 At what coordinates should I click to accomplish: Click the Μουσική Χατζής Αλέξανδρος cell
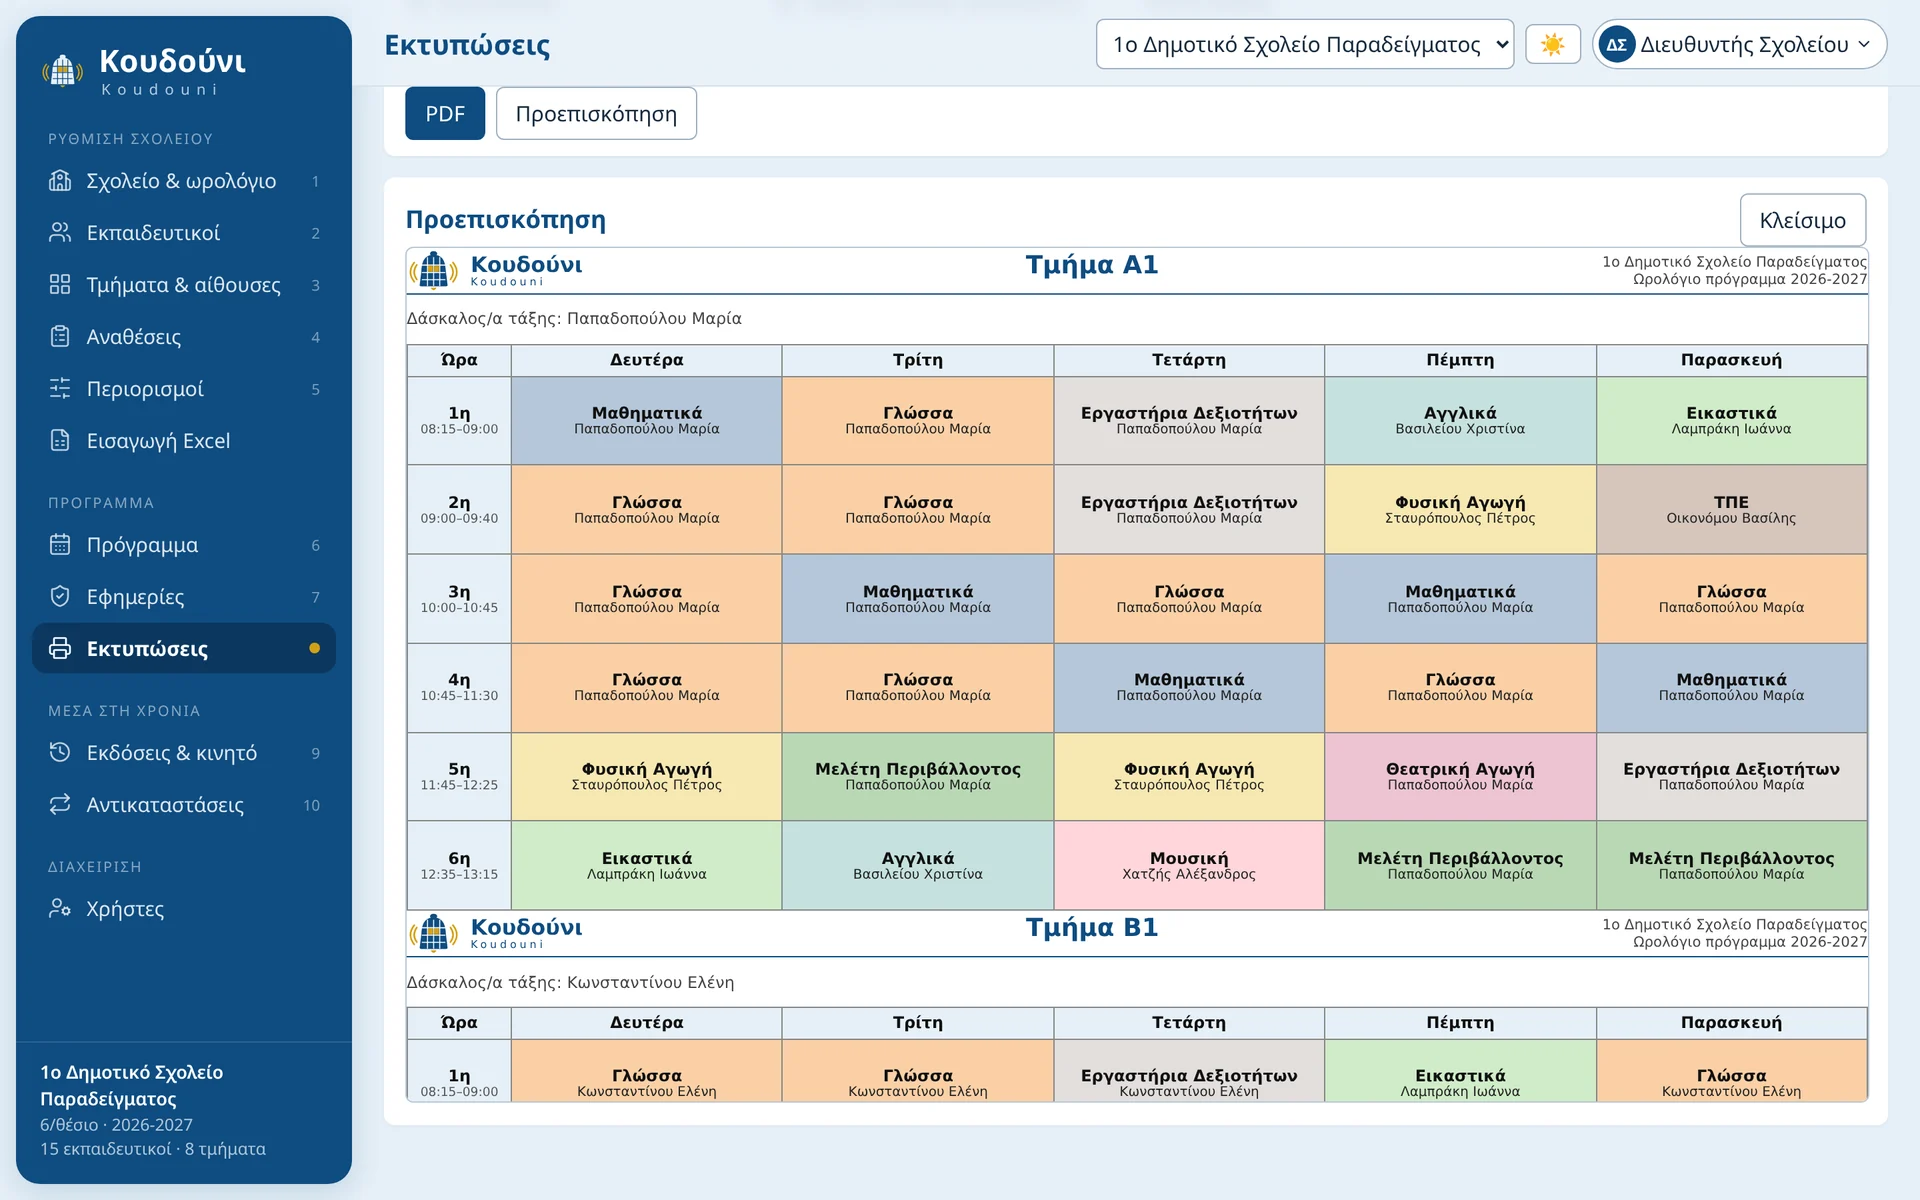click(1188, 866)
